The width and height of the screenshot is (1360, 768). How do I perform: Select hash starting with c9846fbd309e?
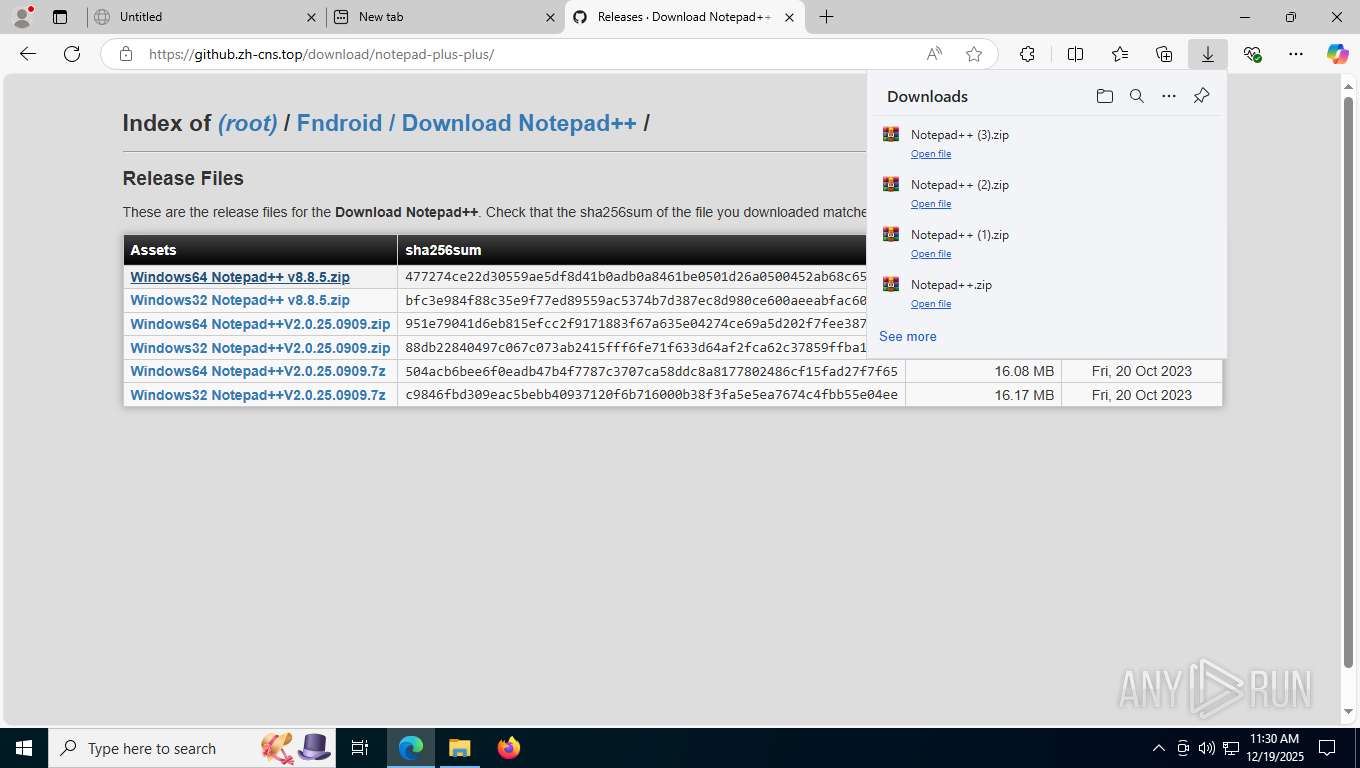tap(651, 395)
